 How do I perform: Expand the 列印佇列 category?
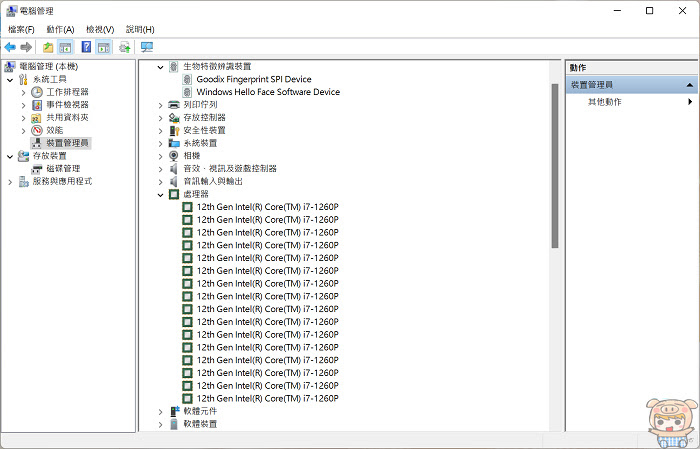point(160,105)
